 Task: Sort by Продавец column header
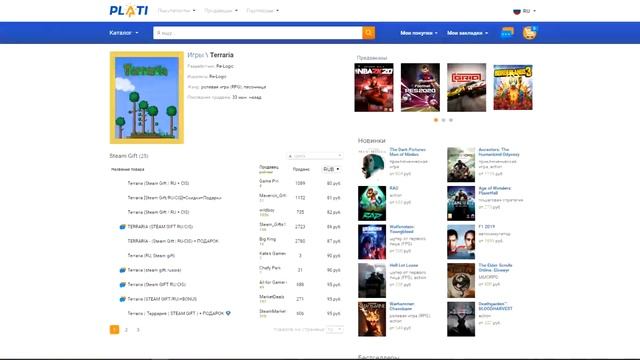[269, 167]
